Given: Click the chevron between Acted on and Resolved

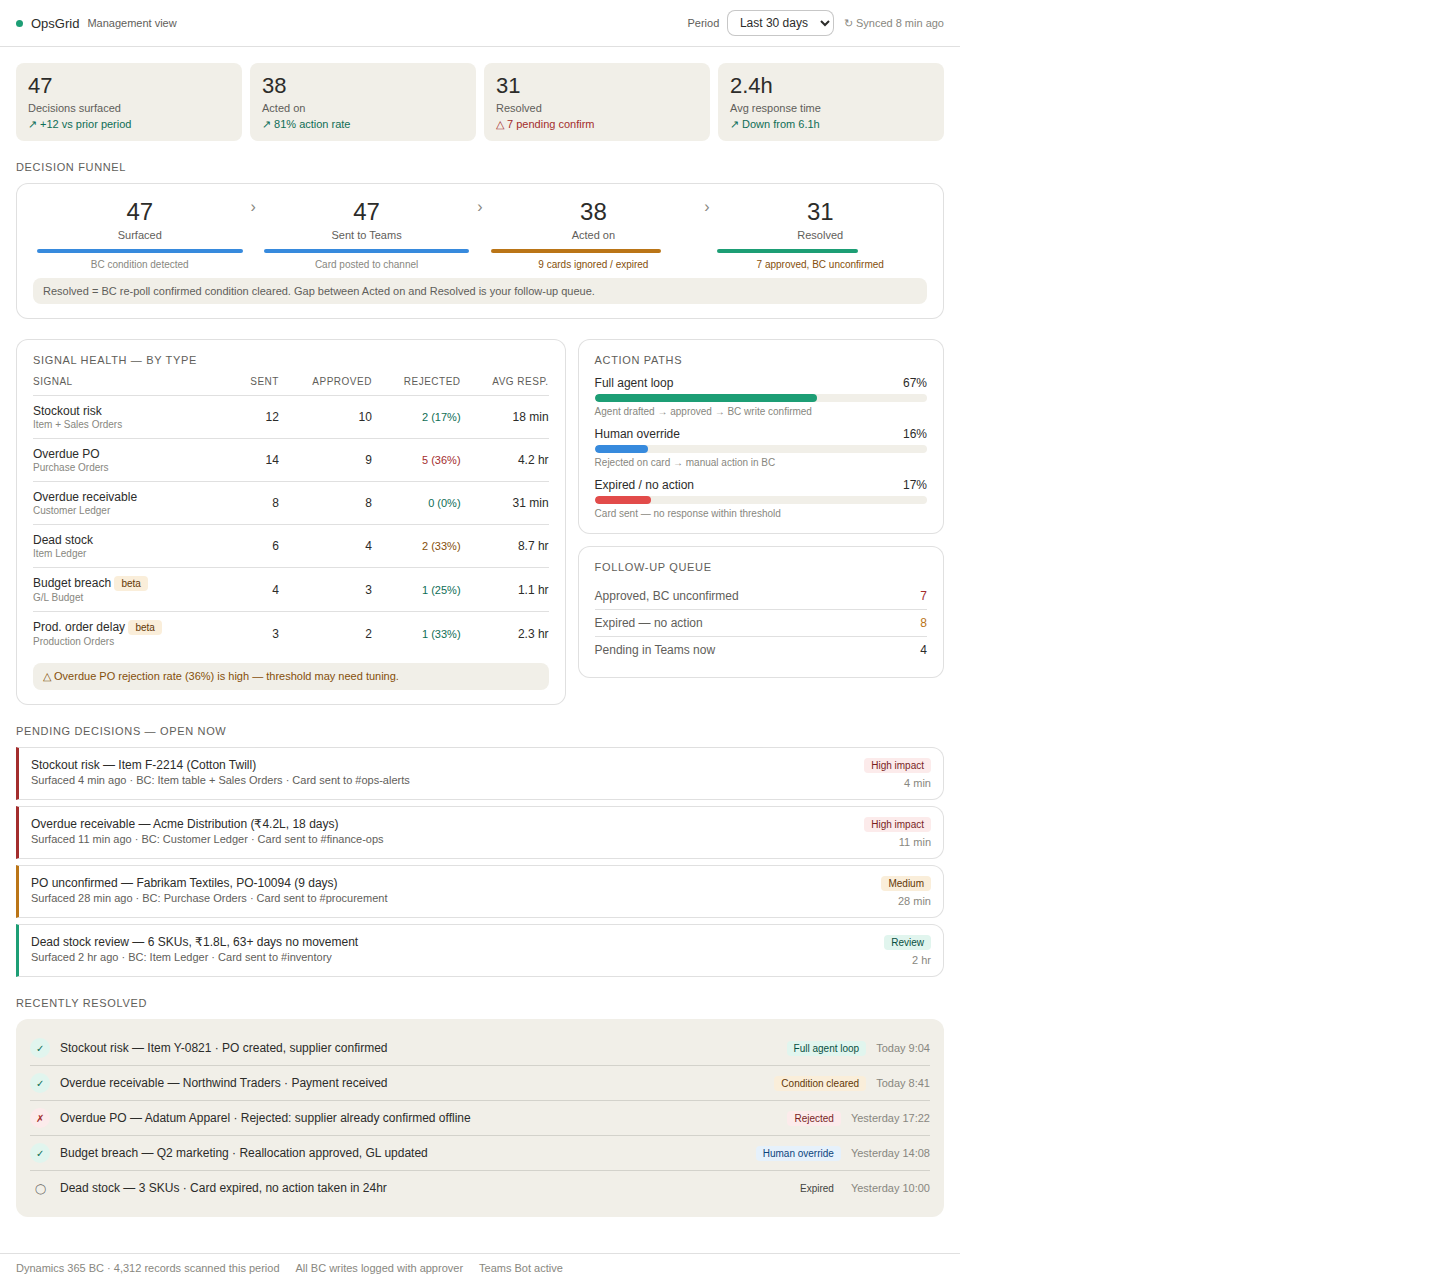Looking at the screenshot, I should tap(707, 208).
